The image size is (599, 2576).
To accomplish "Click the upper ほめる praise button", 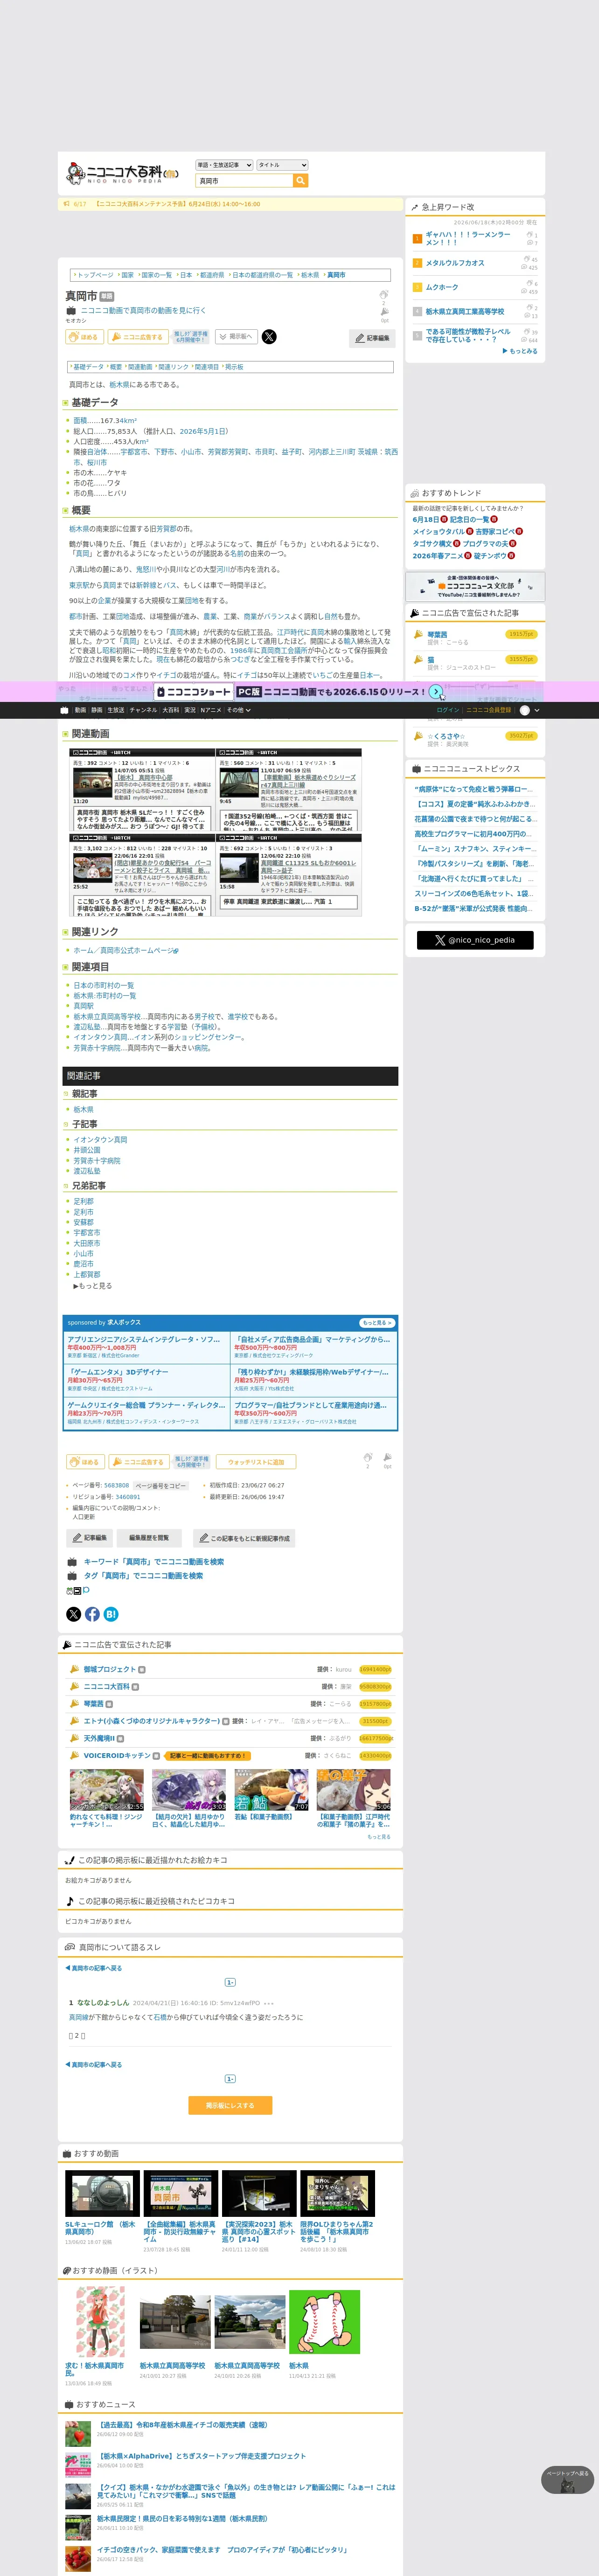I will tap(84, 337).
